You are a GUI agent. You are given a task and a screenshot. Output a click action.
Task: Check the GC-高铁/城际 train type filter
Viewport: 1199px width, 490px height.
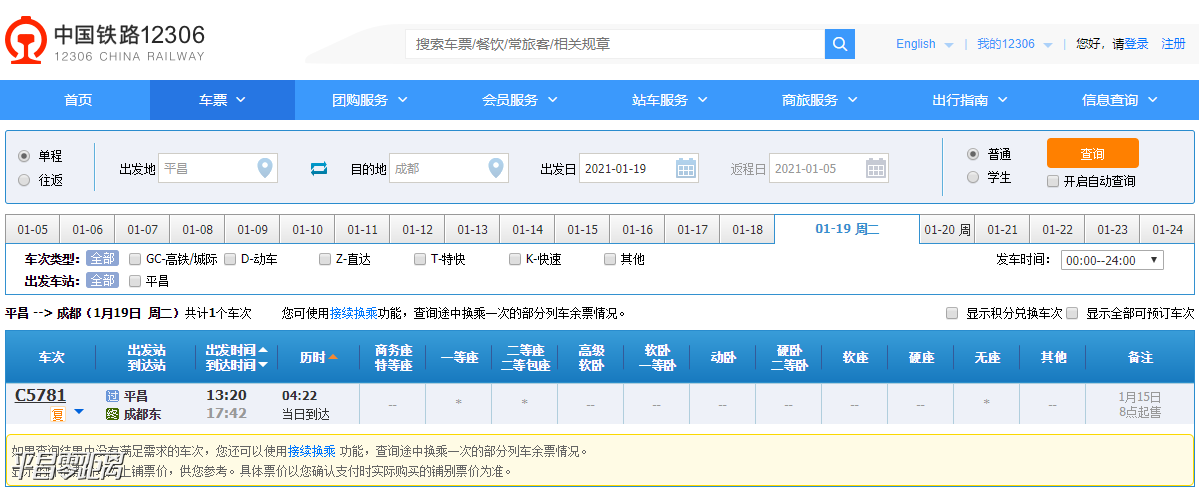click(135, 259)
